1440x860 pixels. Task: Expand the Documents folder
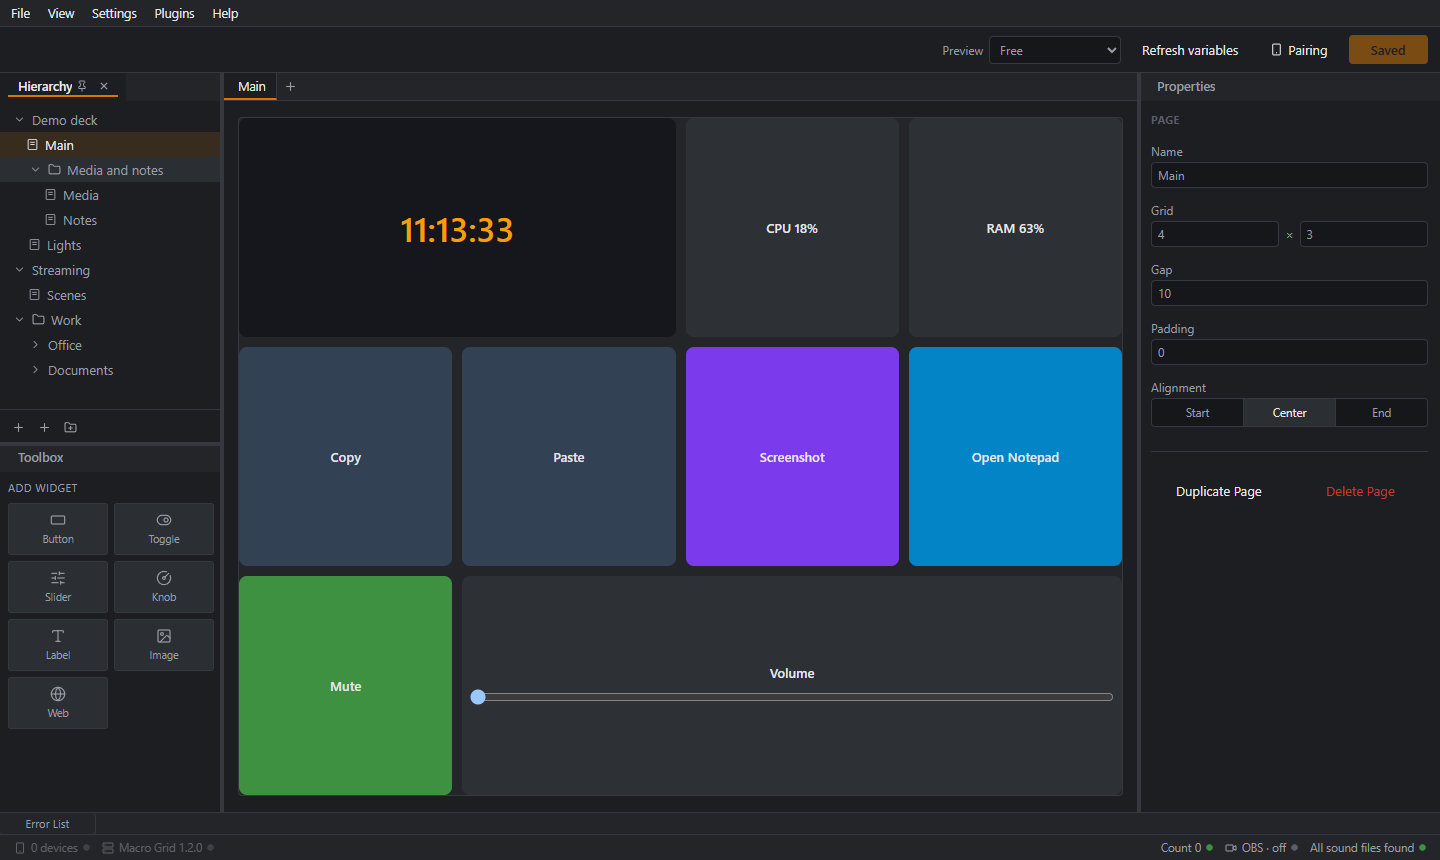(35, 370)
